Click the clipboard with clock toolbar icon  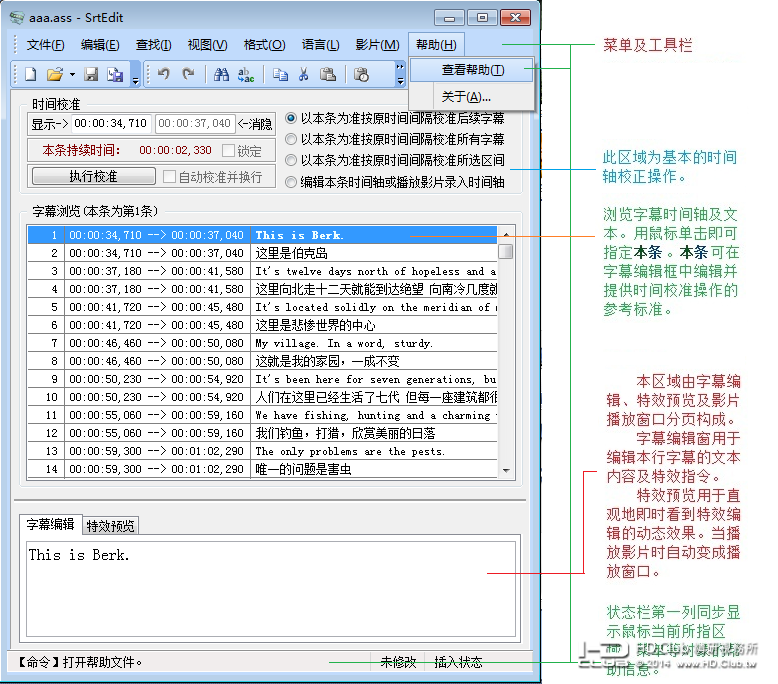click(361, 74)
